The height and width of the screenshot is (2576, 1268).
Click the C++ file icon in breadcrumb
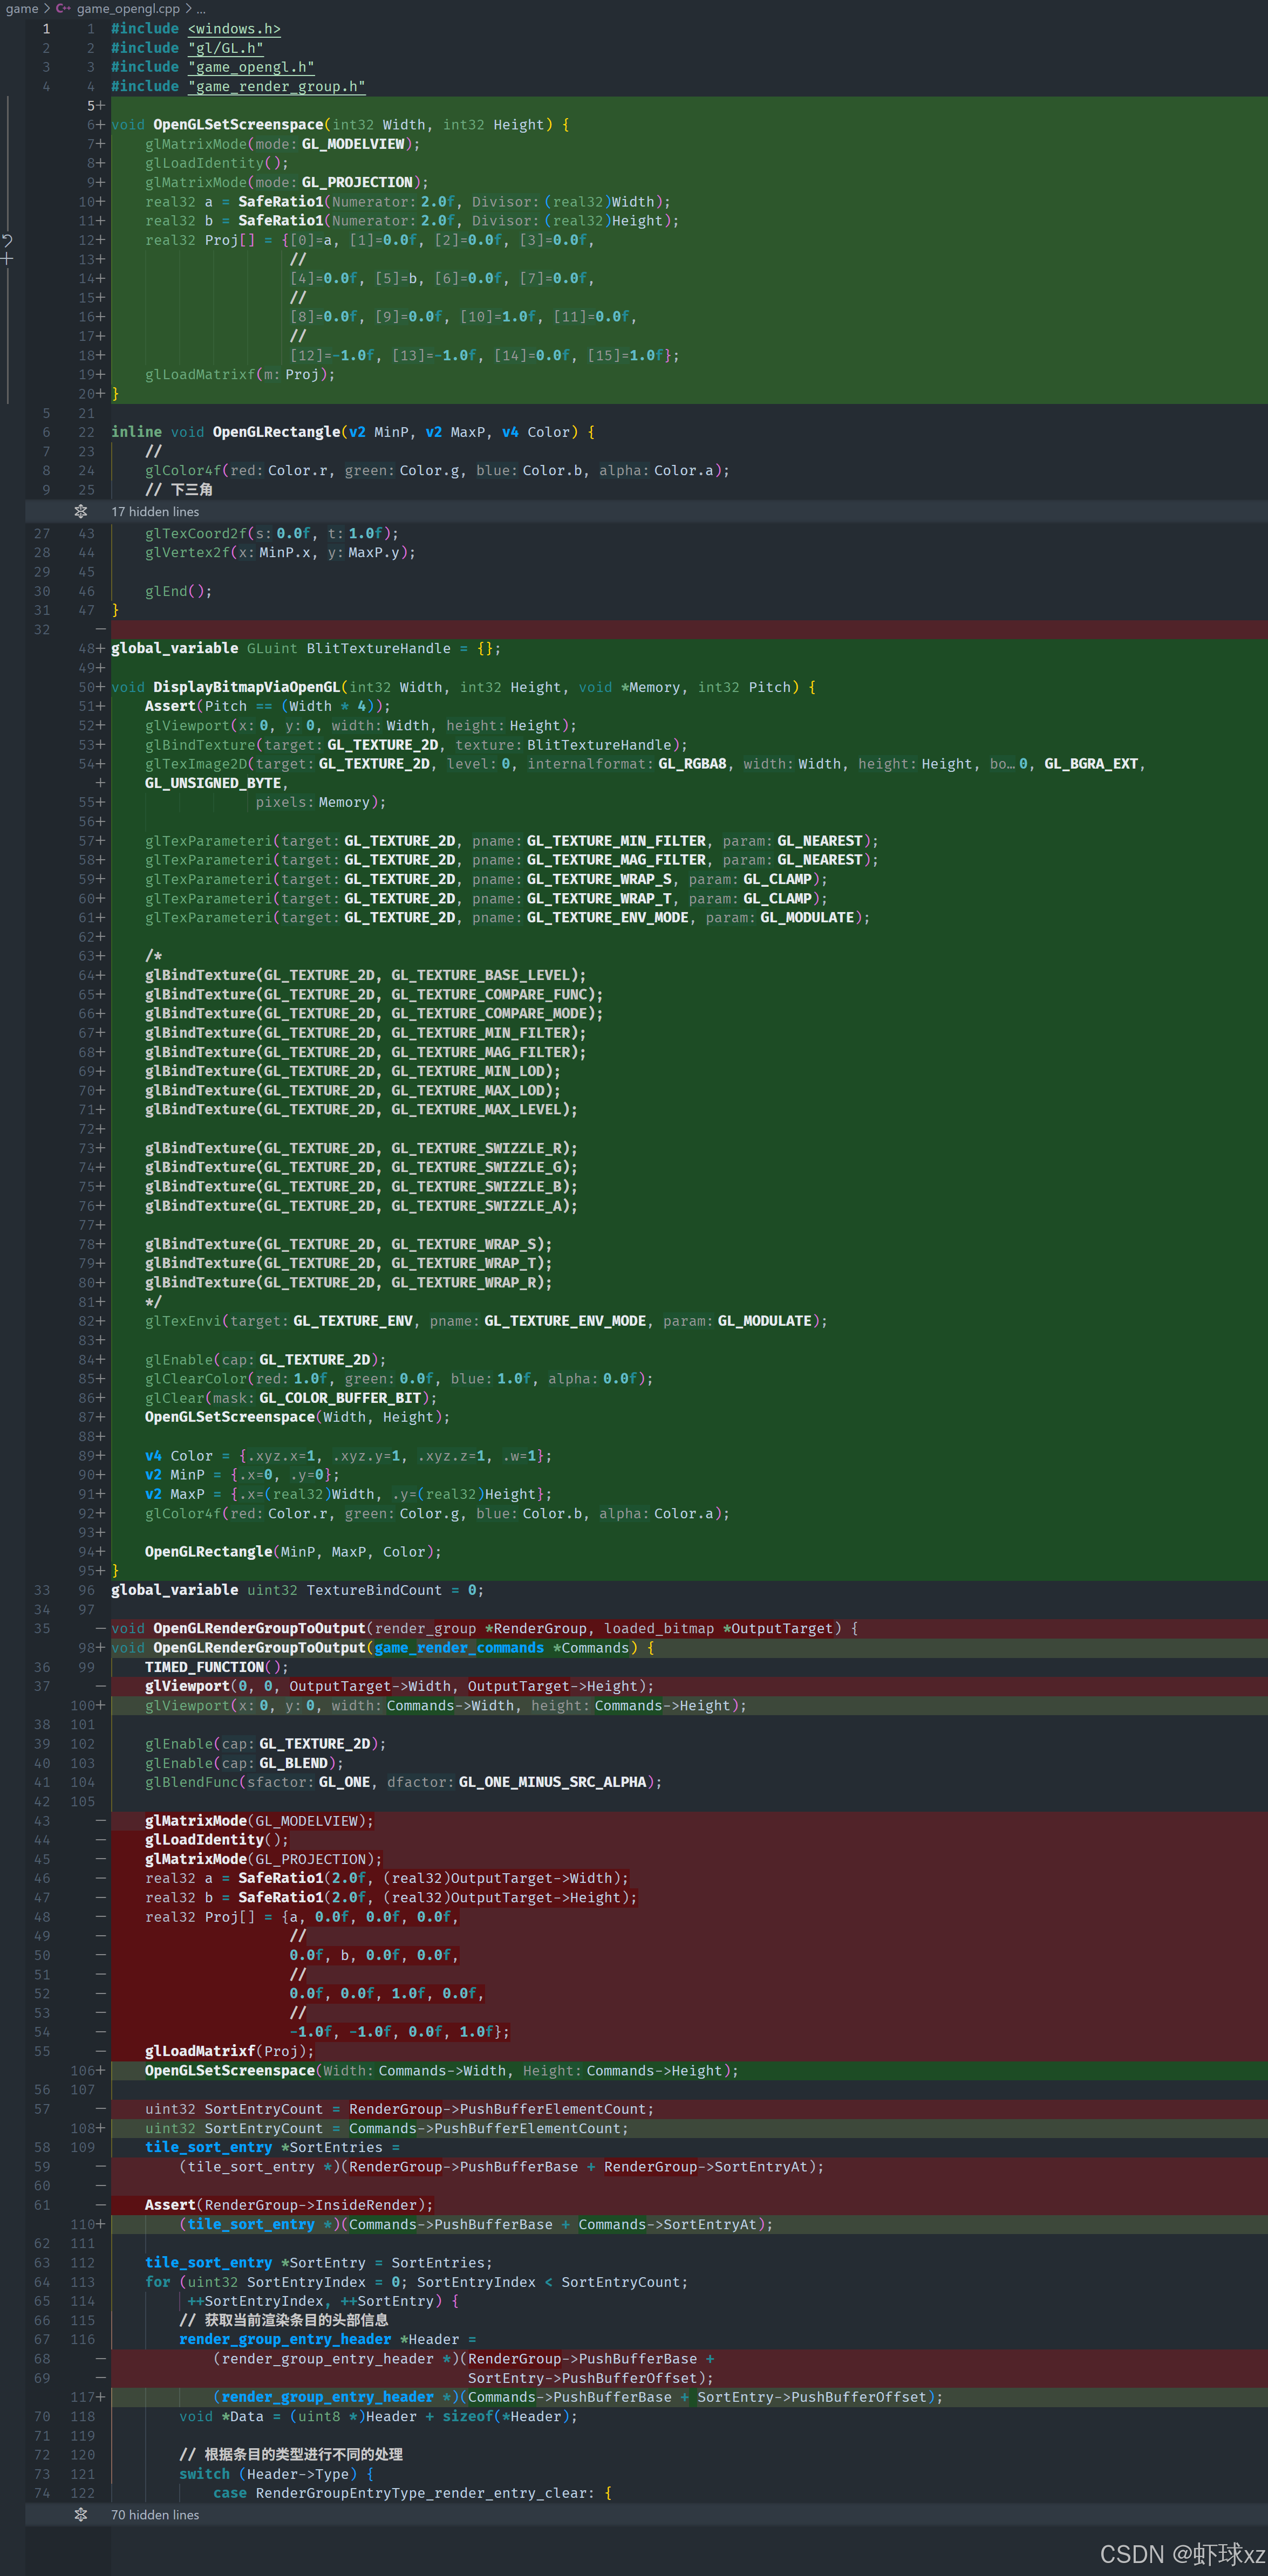click(x=63, y=8)
